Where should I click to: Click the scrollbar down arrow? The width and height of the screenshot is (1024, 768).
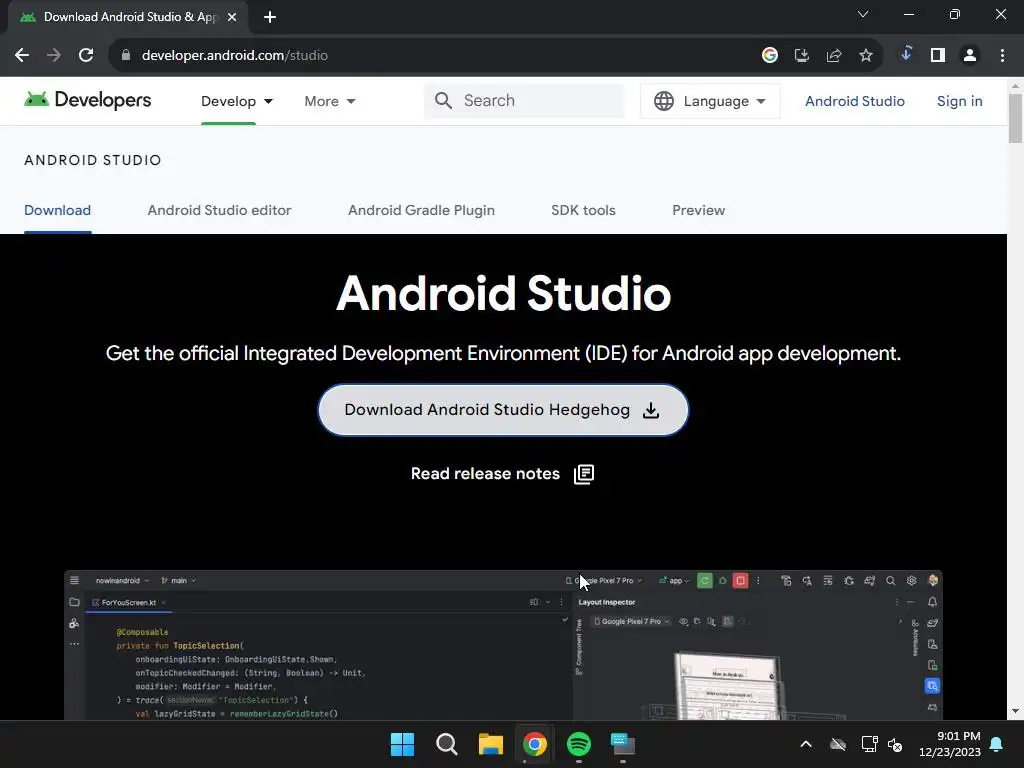(x=1015, y=711)
